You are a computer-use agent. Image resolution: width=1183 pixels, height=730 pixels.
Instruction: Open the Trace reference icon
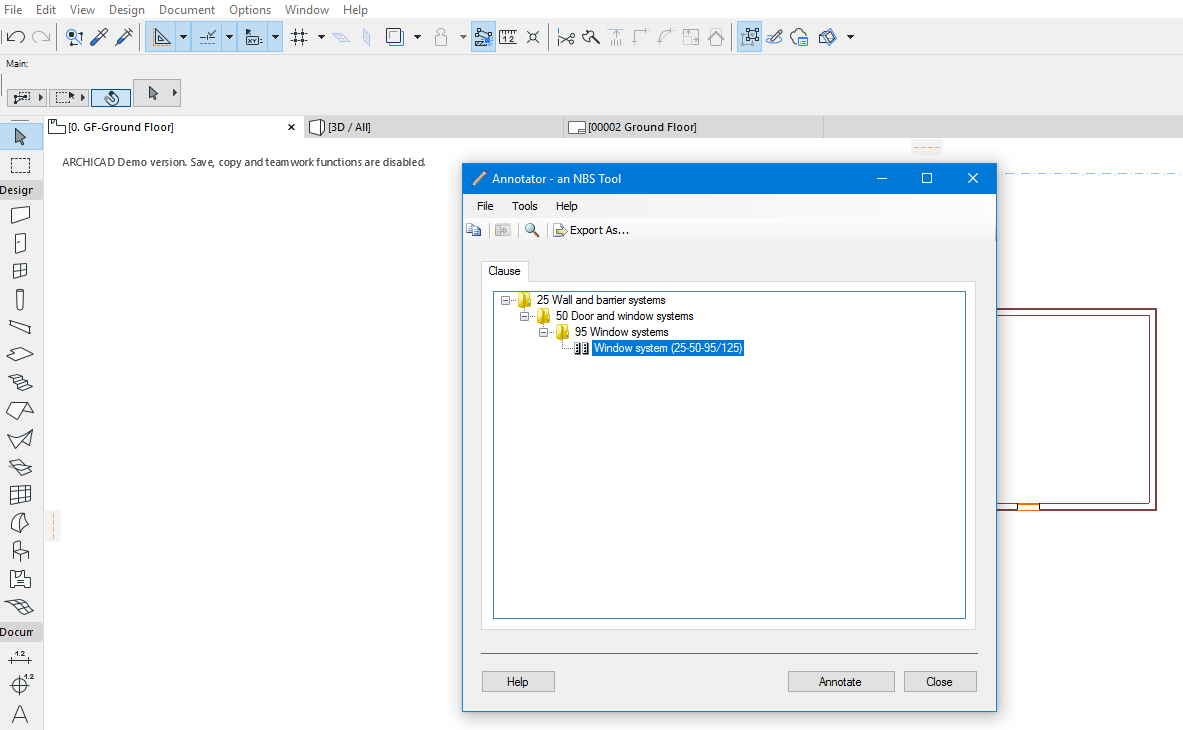point(395,37)
